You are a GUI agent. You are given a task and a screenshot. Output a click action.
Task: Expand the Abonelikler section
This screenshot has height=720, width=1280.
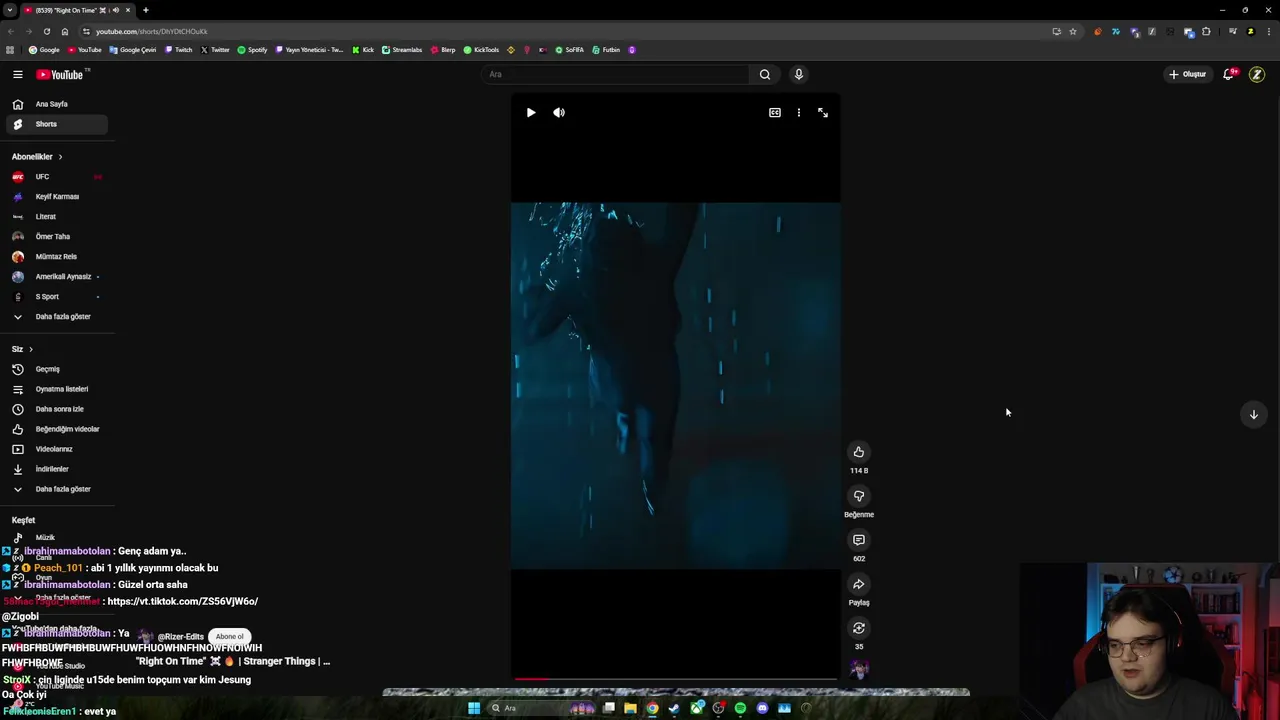(37, 157)
